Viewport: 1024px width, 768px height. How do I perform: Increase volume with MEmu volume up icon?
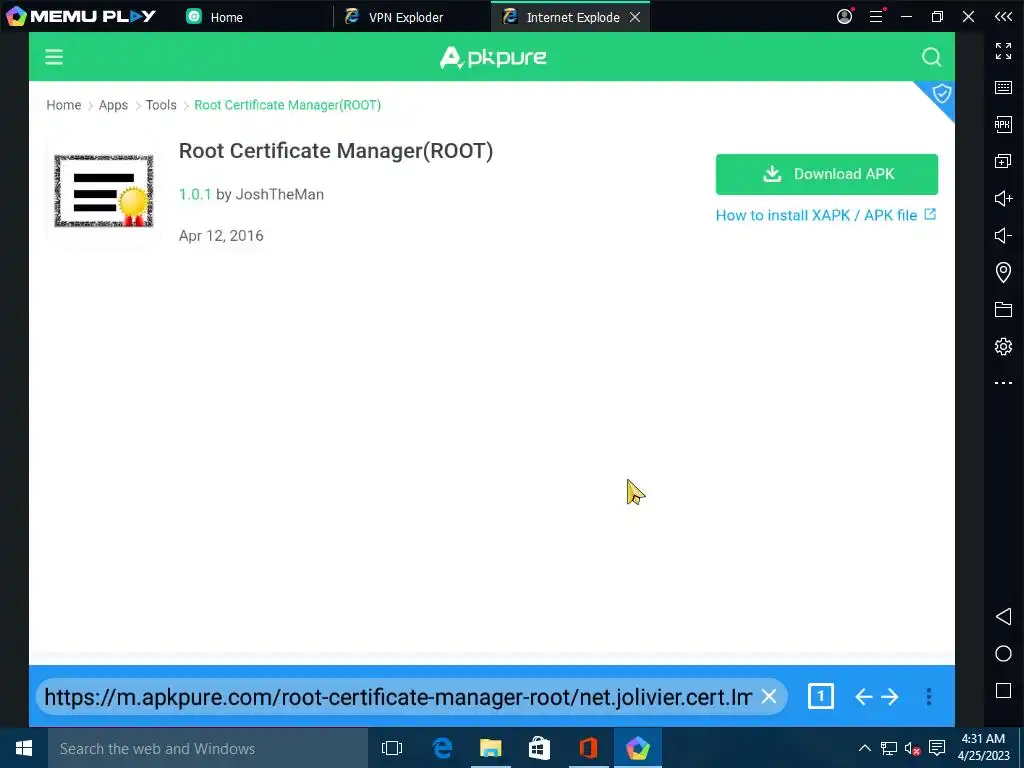point(1003,198)
